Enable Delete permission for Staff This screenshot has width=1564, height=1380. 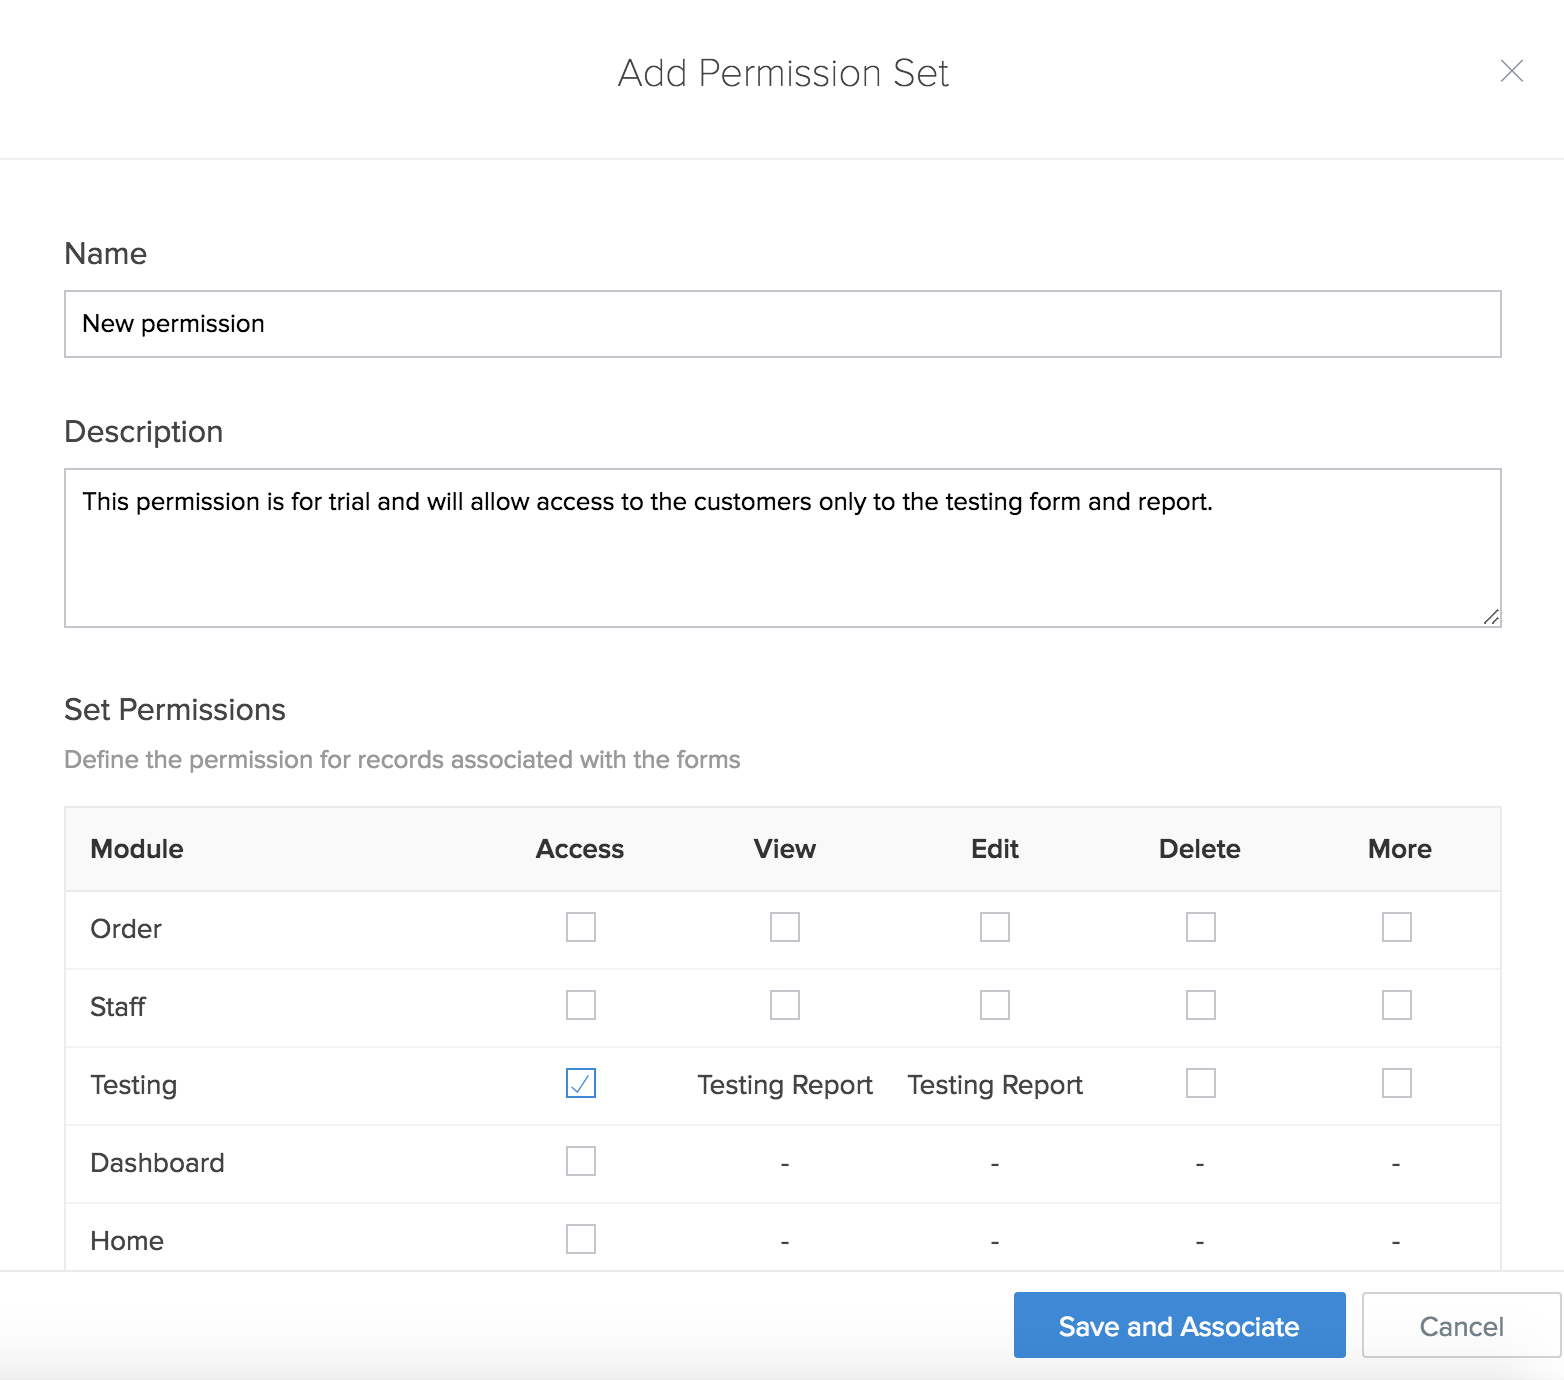click(x=1200, y=1005)
